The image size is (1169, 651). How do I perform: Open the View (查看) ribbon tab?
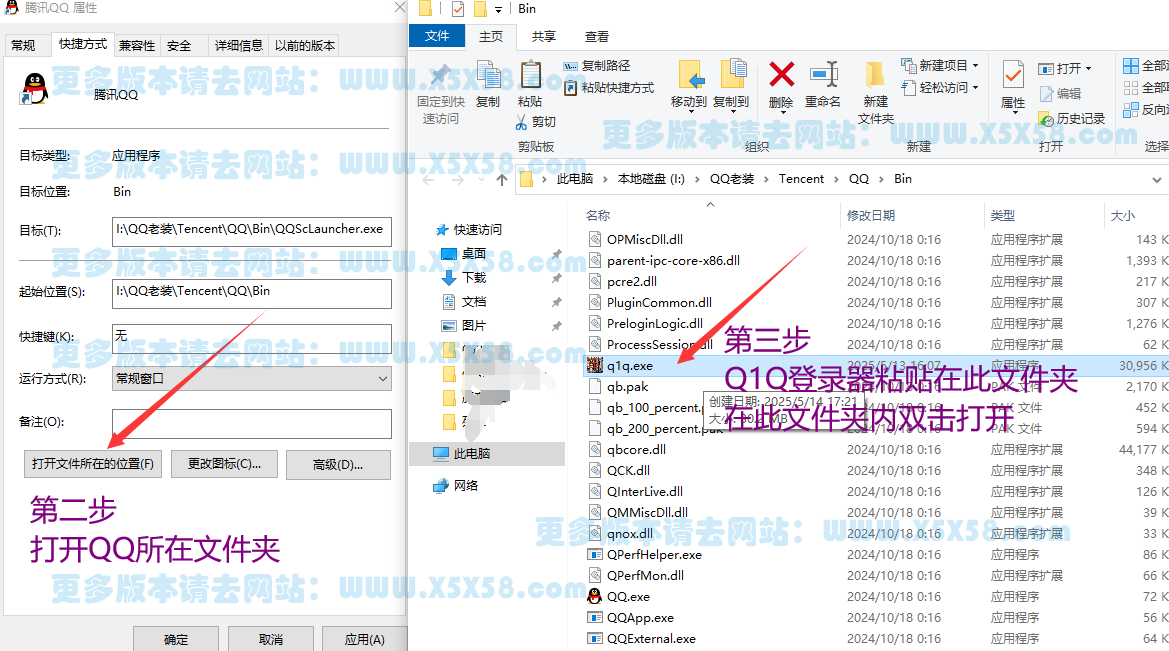[x=597, y=37]
